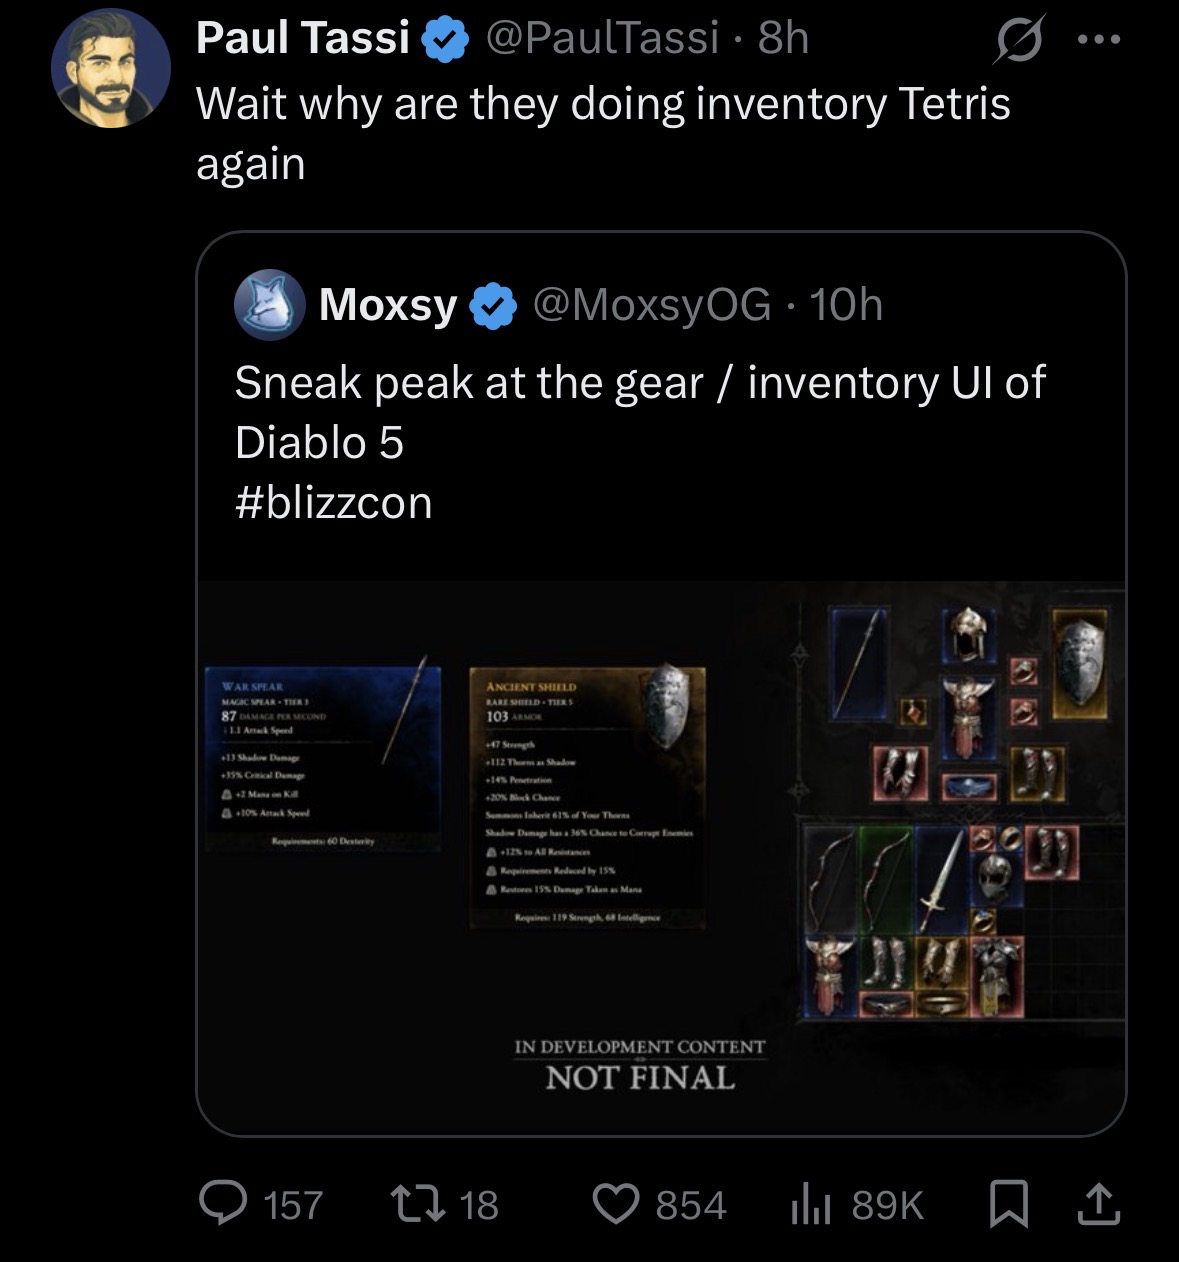Open the three-dot more options menu
The image size is (1179, 1262).
pyautogui.click(x=1100, y=41)
